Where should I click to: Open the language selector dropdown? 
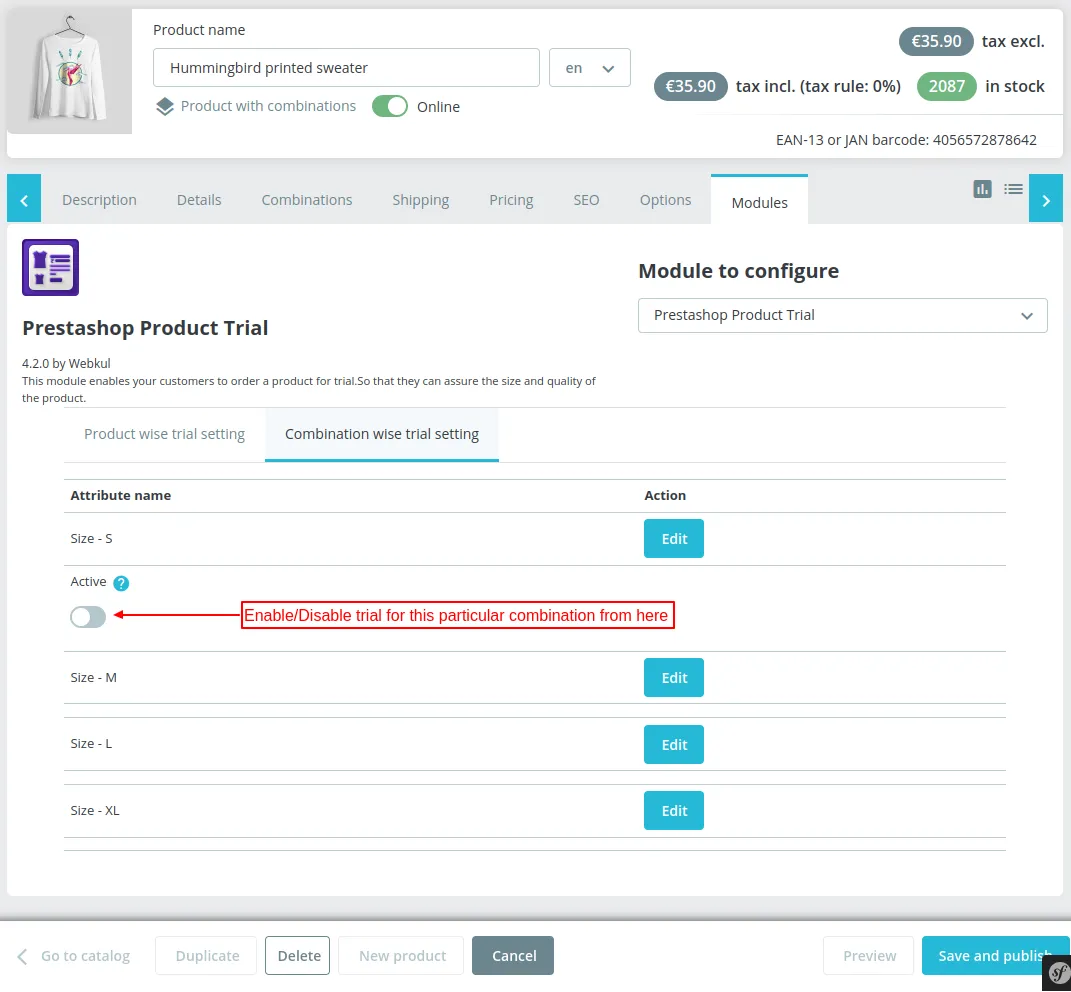click(x=590, y=68)
